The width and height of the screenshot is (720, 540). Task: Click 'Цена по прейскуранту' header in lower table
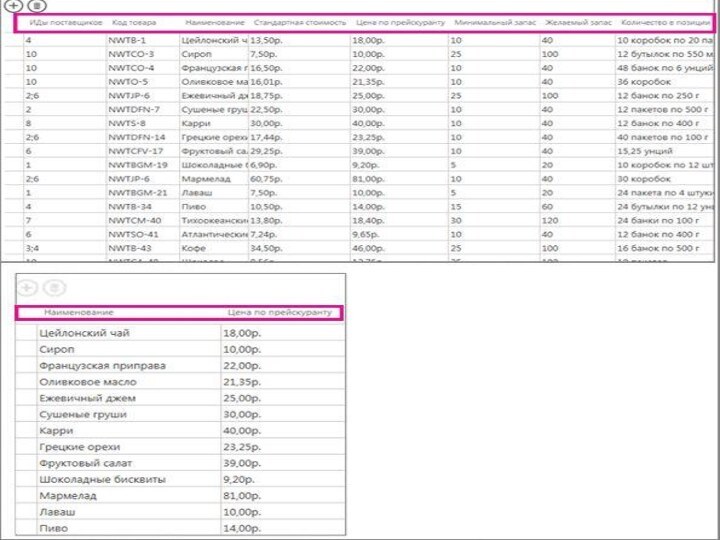[x=279, y=313]
